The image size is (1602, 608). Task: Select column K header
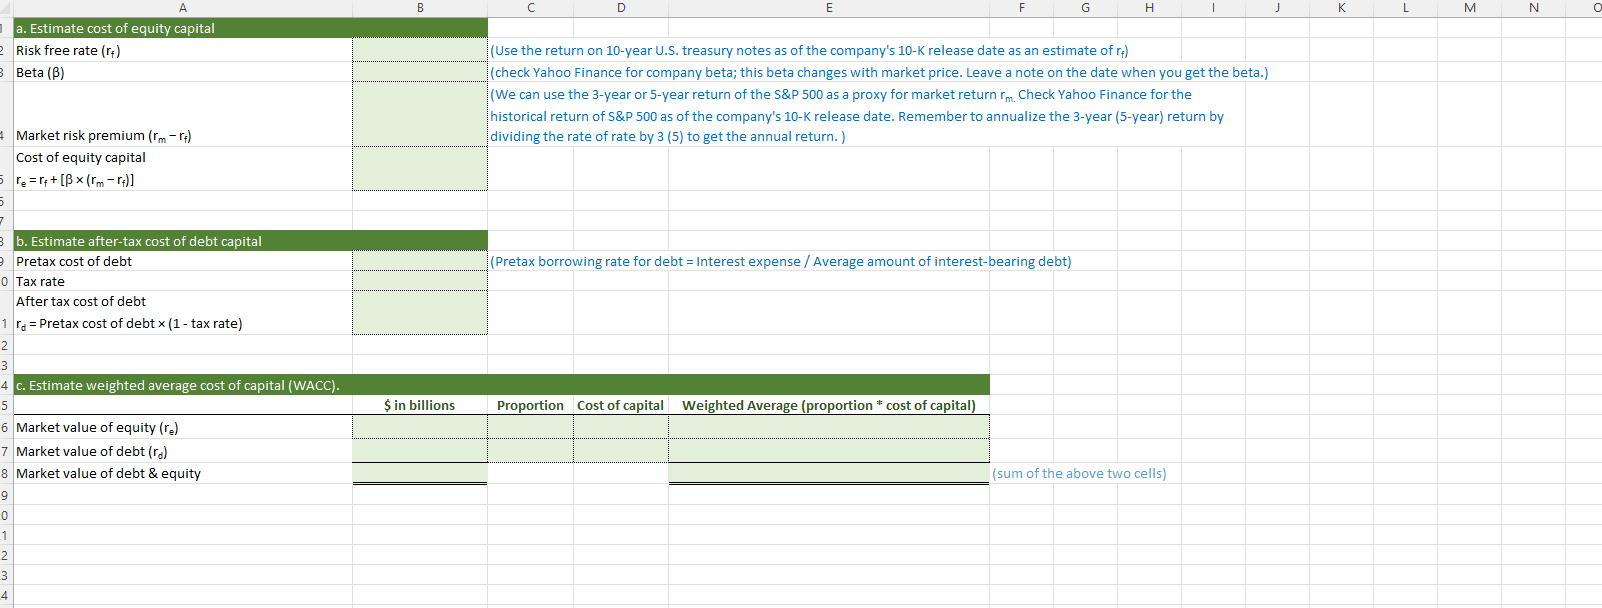1341,8
